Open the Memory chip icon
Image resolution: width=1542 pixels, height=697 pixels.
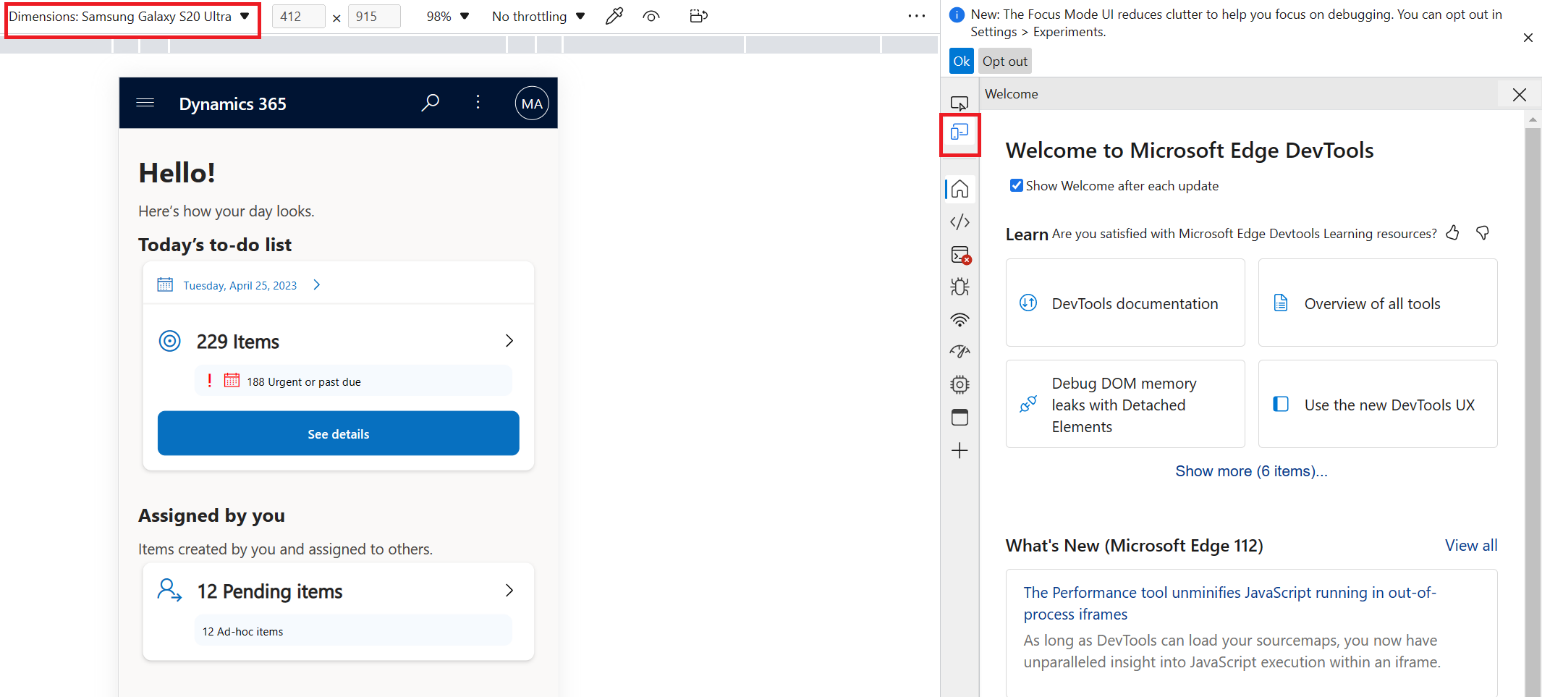(959, 384)
